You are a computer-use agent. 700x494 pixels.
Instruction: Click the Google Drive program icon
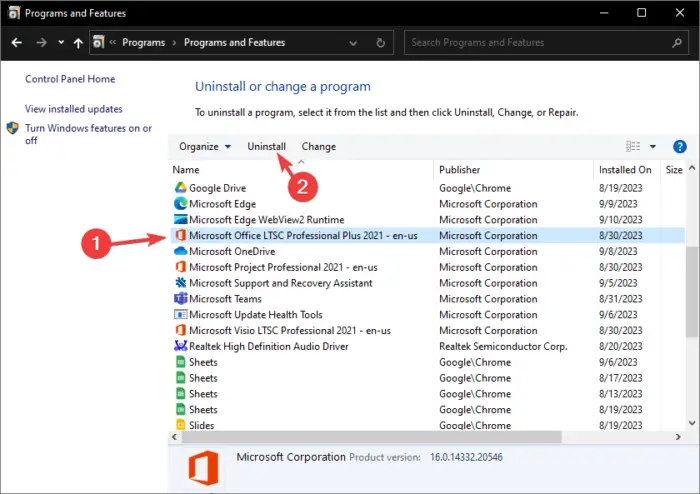pos(181,188)
